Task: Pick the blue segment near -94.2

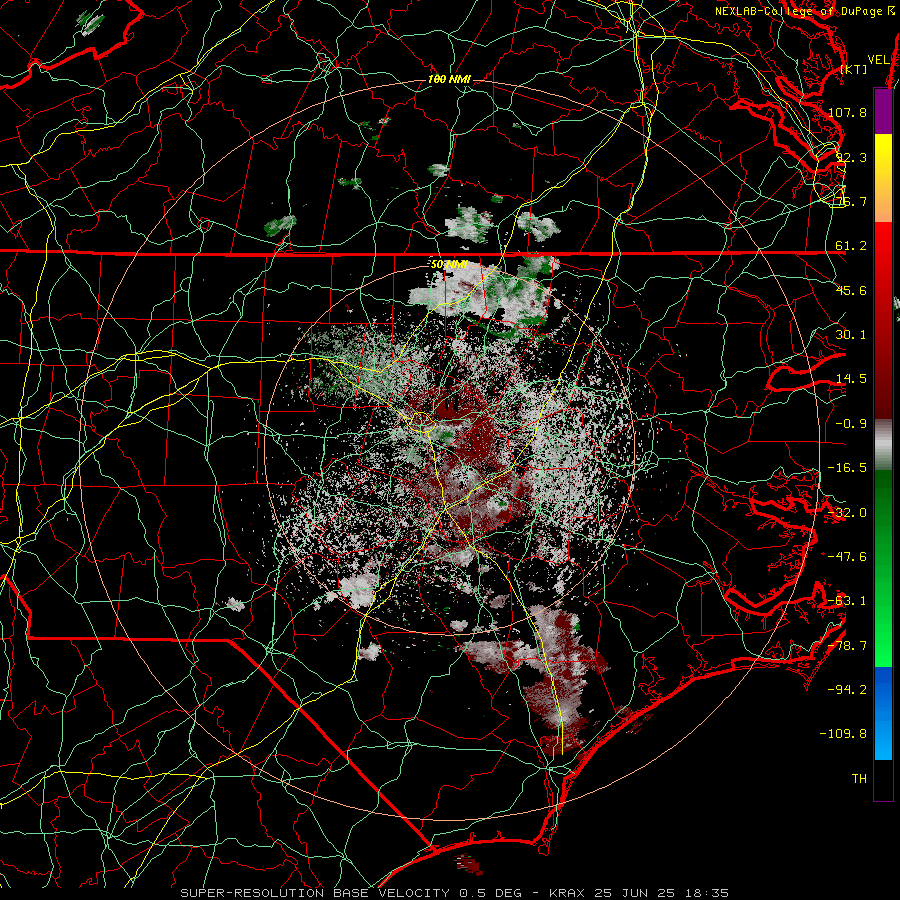Action: pyautogui.click(x=883, y=690)
